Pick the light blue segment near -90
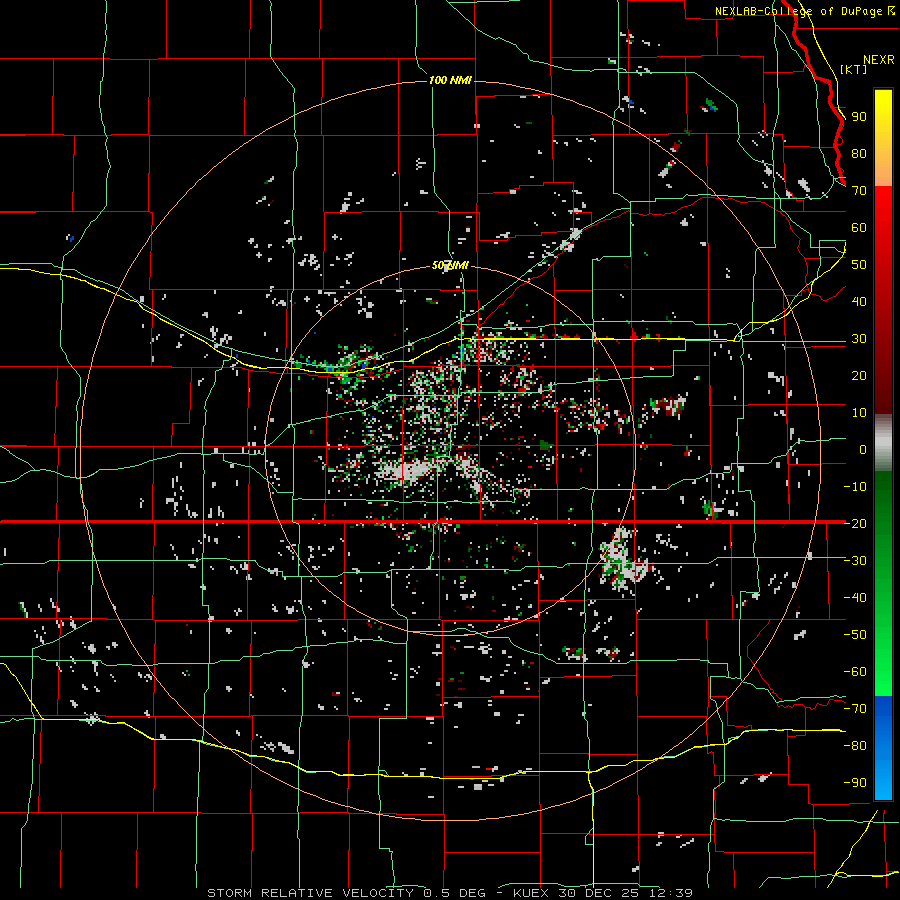This screenshot has height=900, width=900. click(x=883, y=781)
